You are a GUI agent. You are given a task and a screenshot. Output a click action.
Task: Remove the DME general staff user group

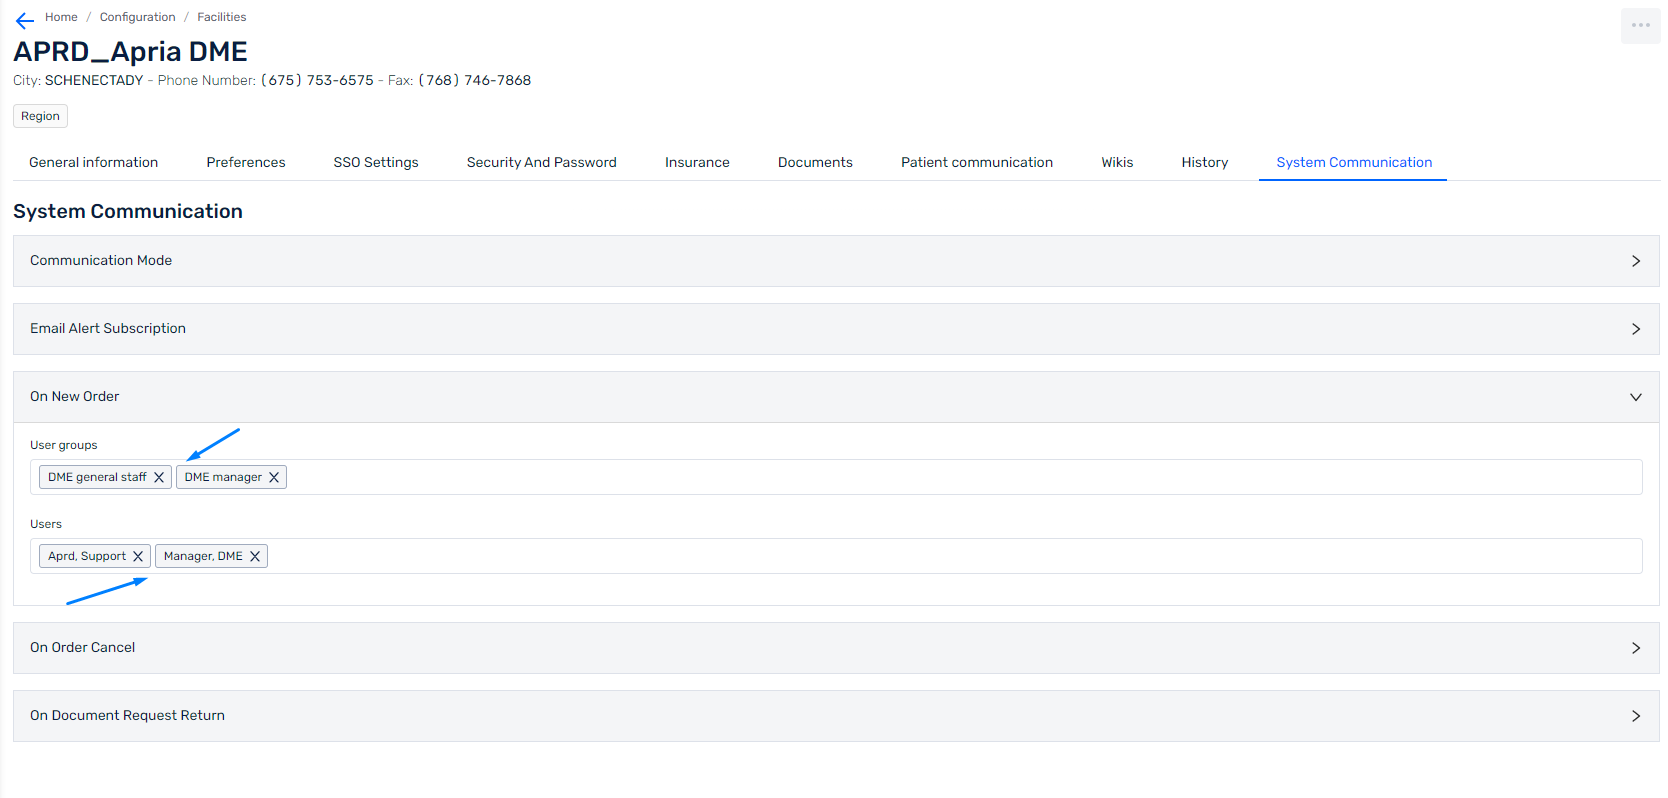[x=159, y=477]
